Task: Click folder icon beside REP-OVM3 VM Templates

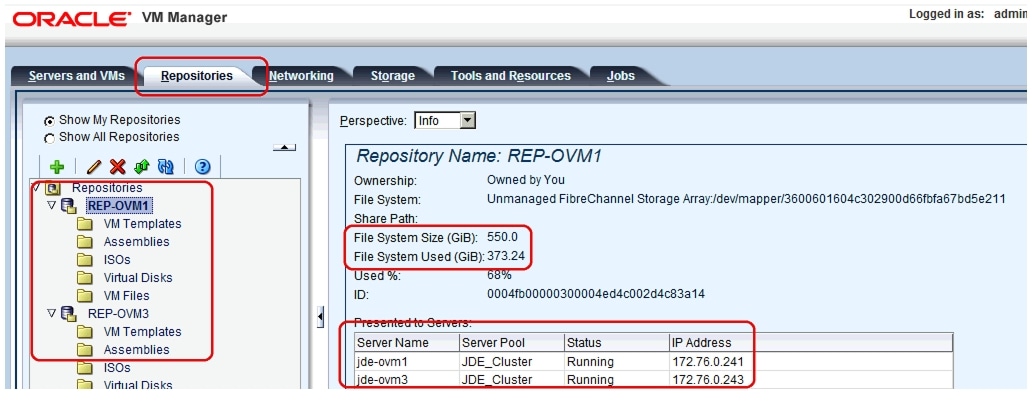Action: tap(84, 332)
